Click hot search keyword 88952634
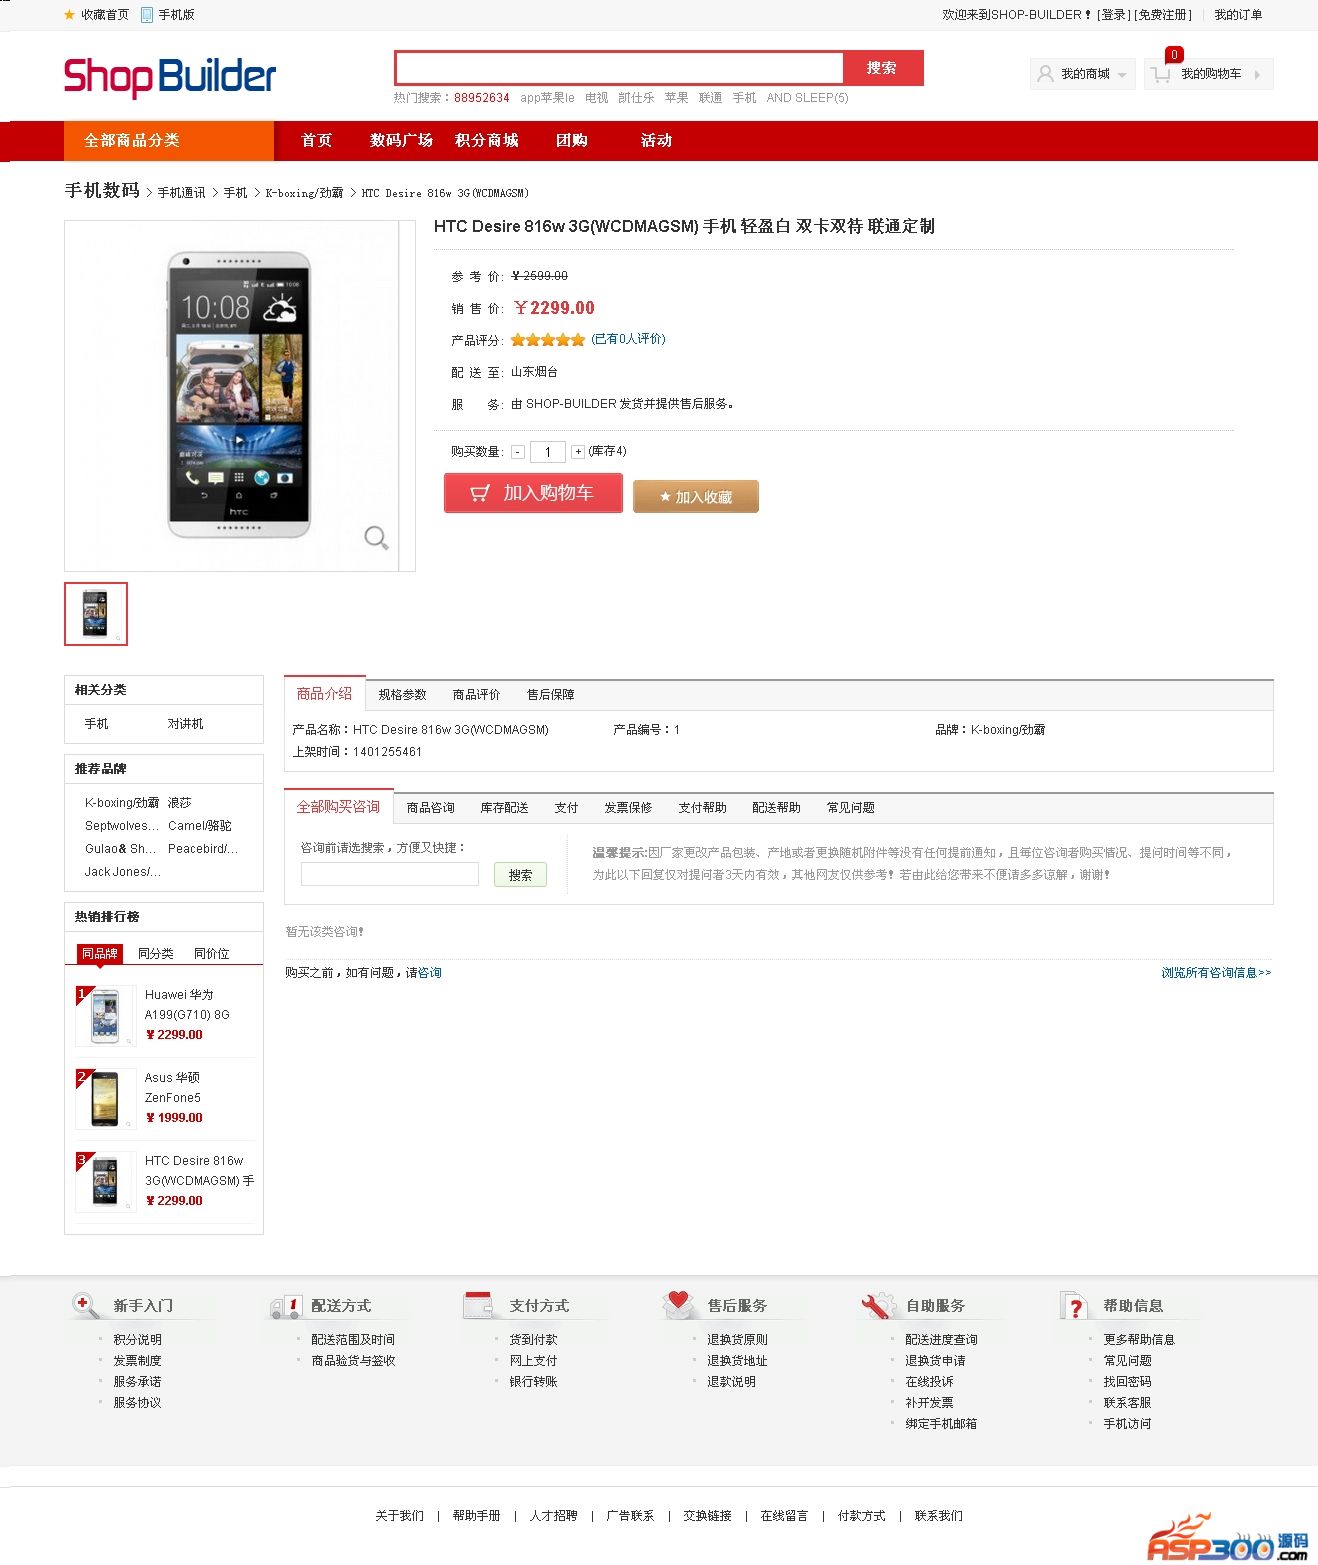Image resolution: width=1318 pixels, height=1565 pixels. click(482, 98)
